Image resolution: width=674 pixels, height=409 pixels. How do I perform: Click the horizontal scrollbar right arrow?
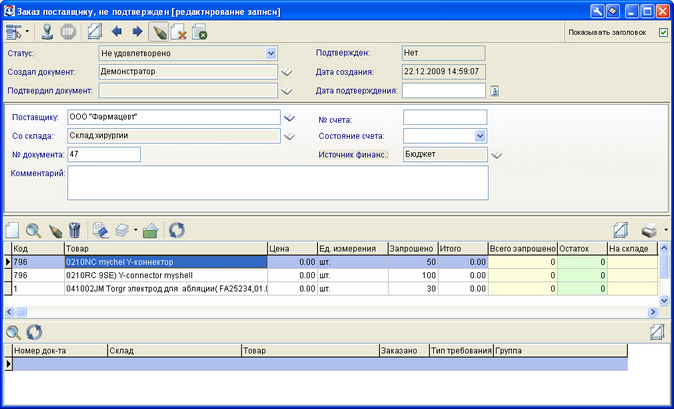[653, 312]
